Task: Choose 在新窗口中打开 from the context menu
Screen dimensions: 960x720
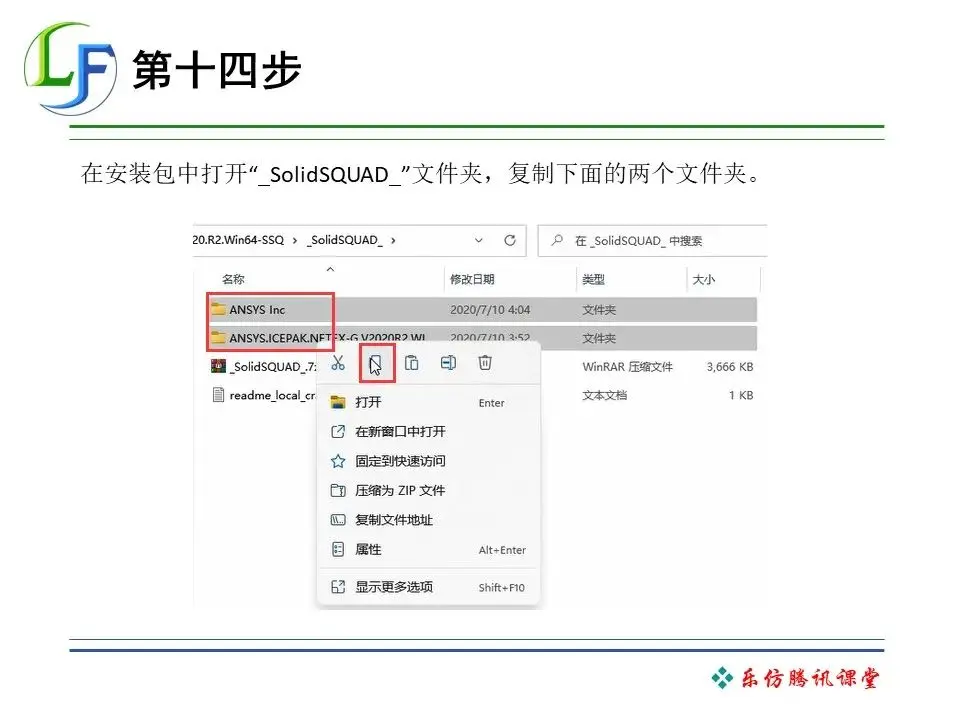Action: (429, 432)
